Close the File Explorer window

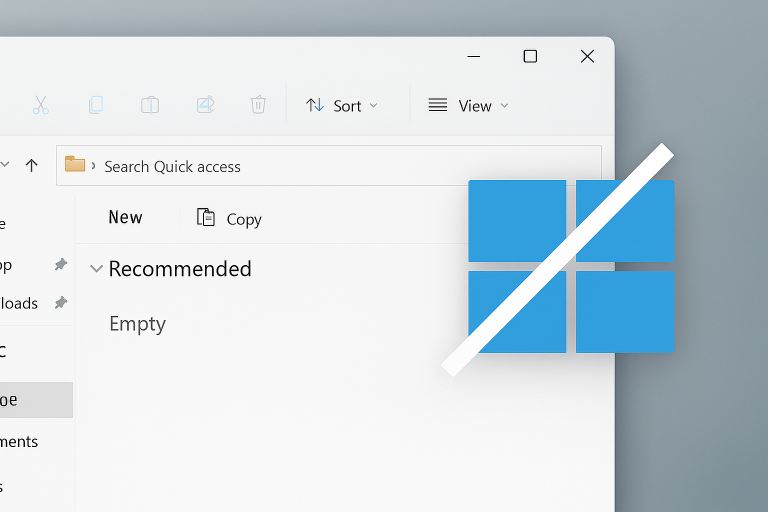click(x=587, y=56)
